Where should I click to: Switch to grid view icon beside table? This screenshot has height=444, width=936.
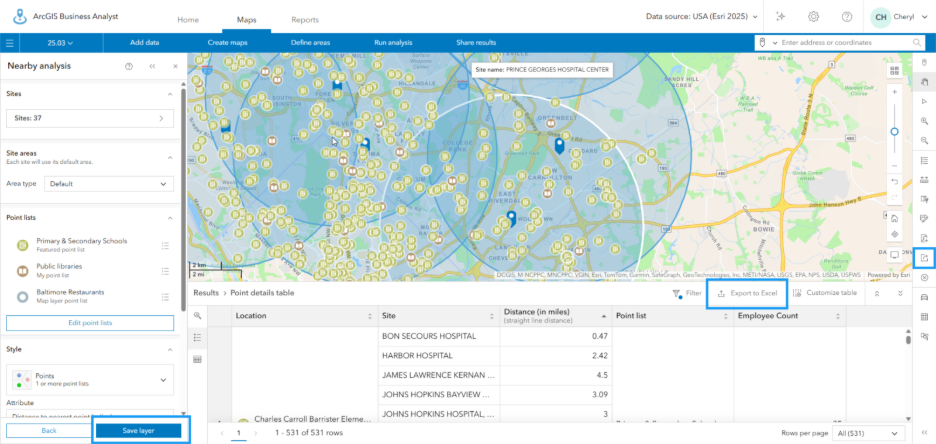(x=198, y=359)
